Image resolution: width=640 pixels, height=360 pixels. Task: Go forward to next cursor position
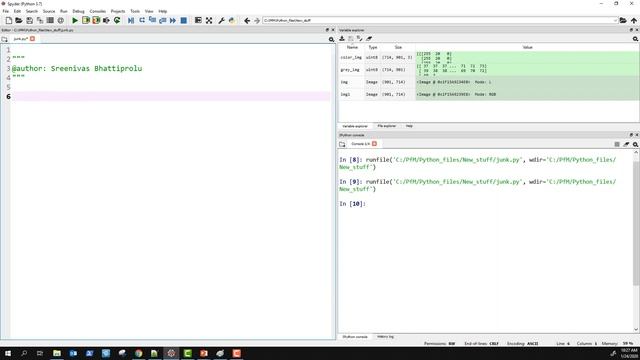click(x=257, y=20)
